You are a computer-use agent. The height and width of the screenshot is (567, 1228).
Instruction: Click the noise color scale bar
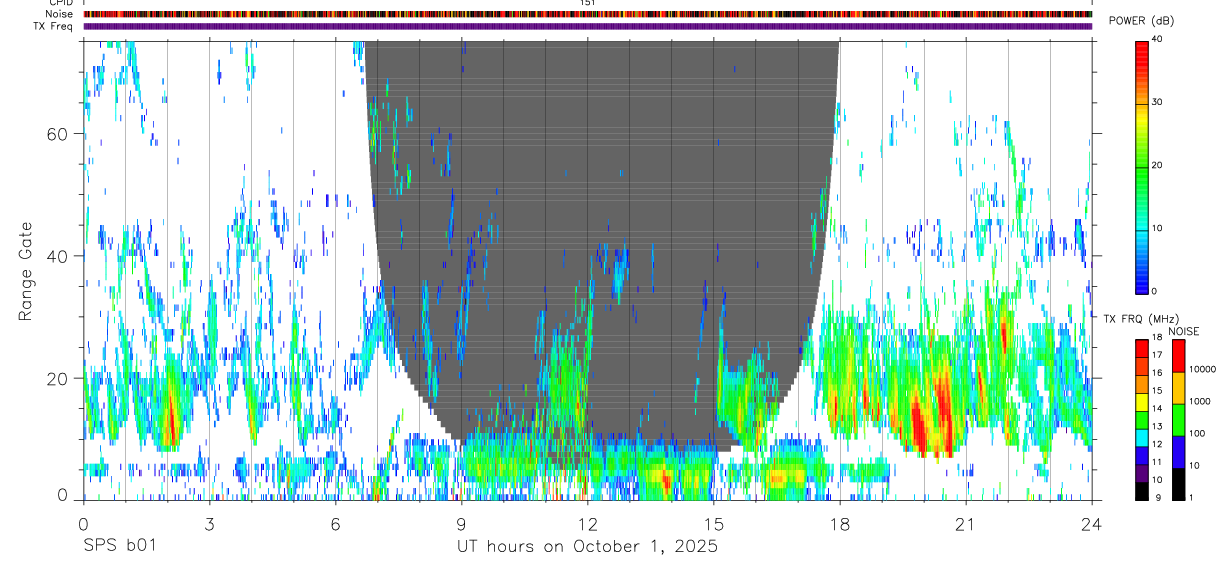(1178, 420)
